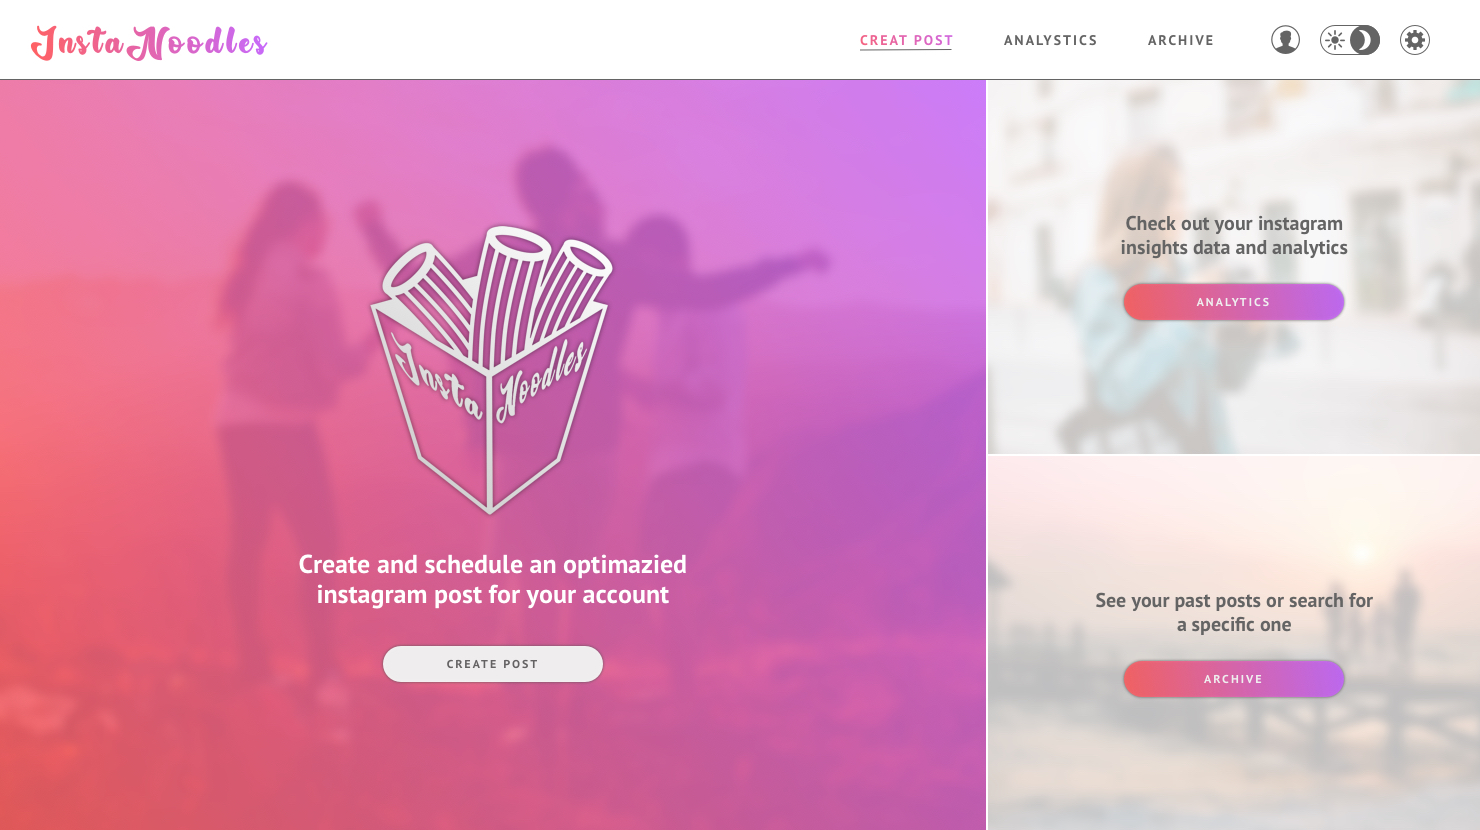
Task: Click the white Create Post button
Action: click(493, 664)
